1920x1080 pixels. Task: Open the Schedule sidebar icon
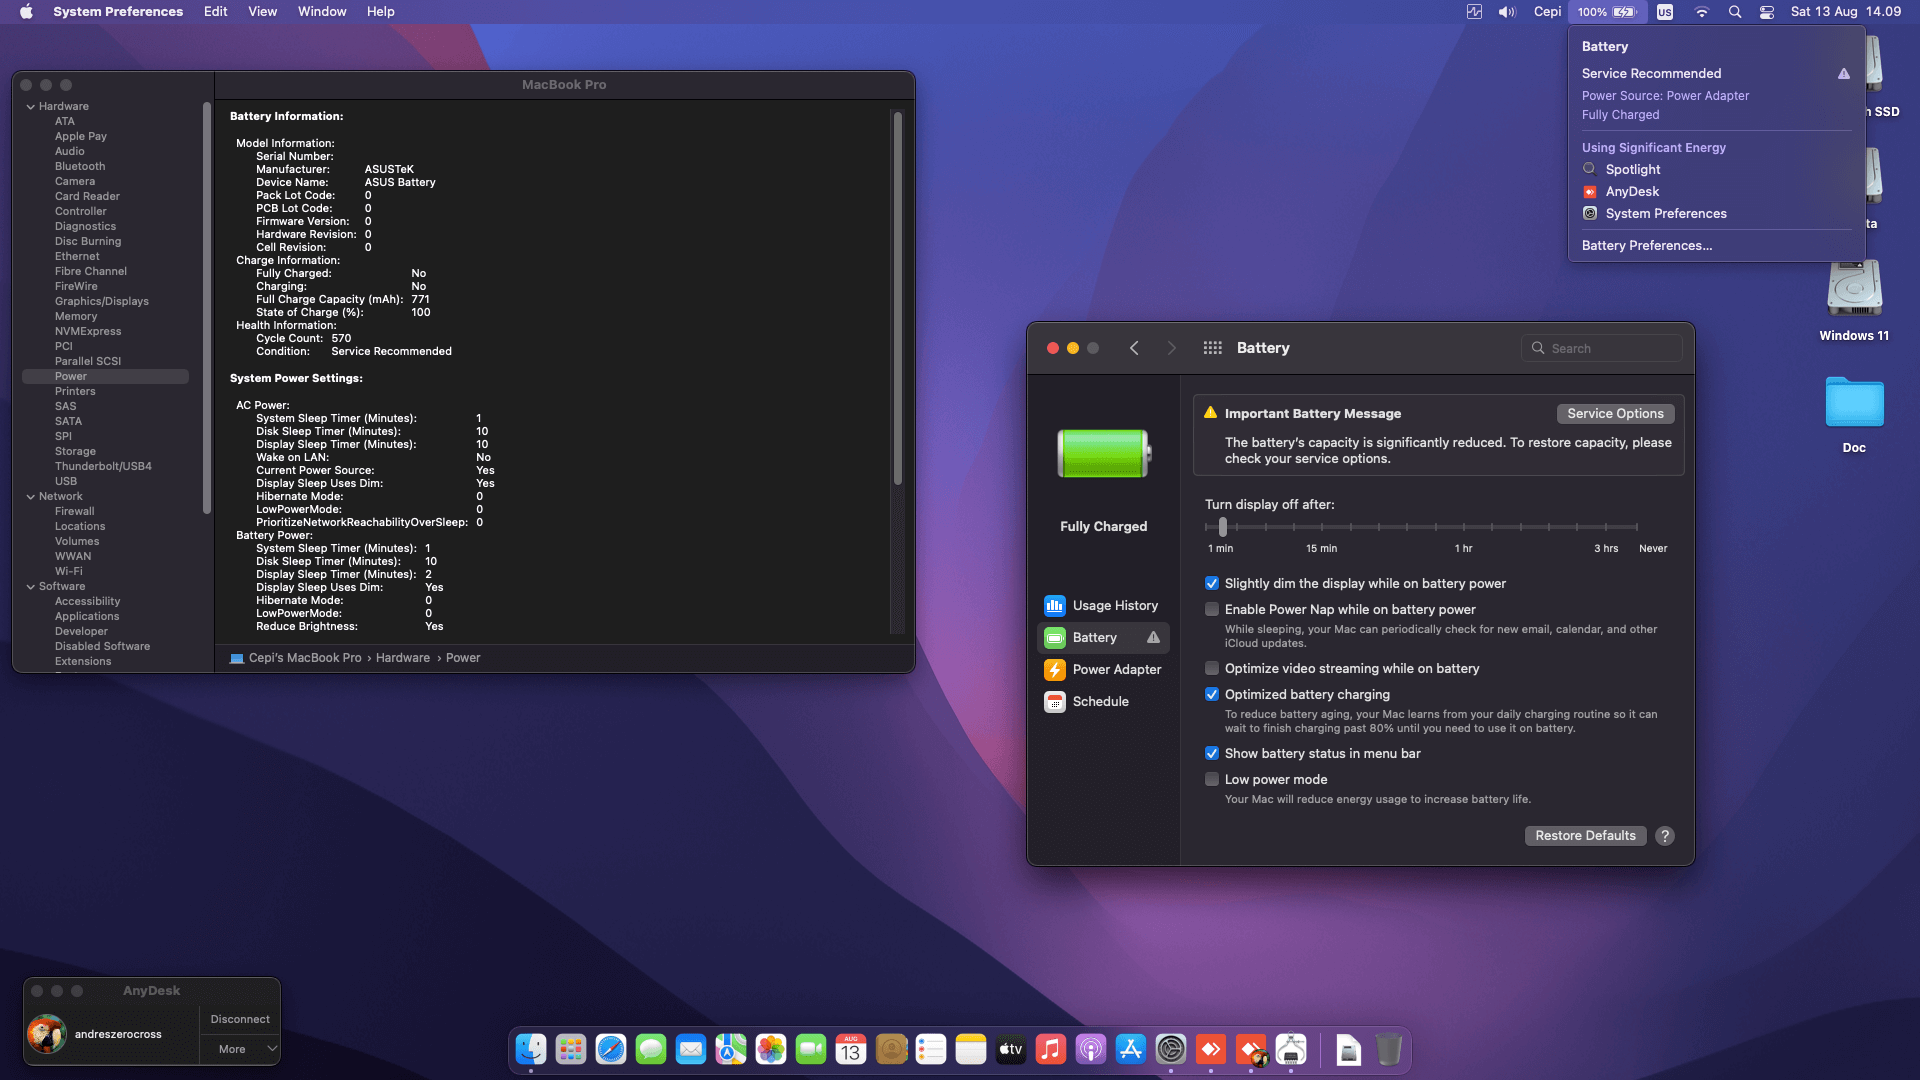[1054, 701]
